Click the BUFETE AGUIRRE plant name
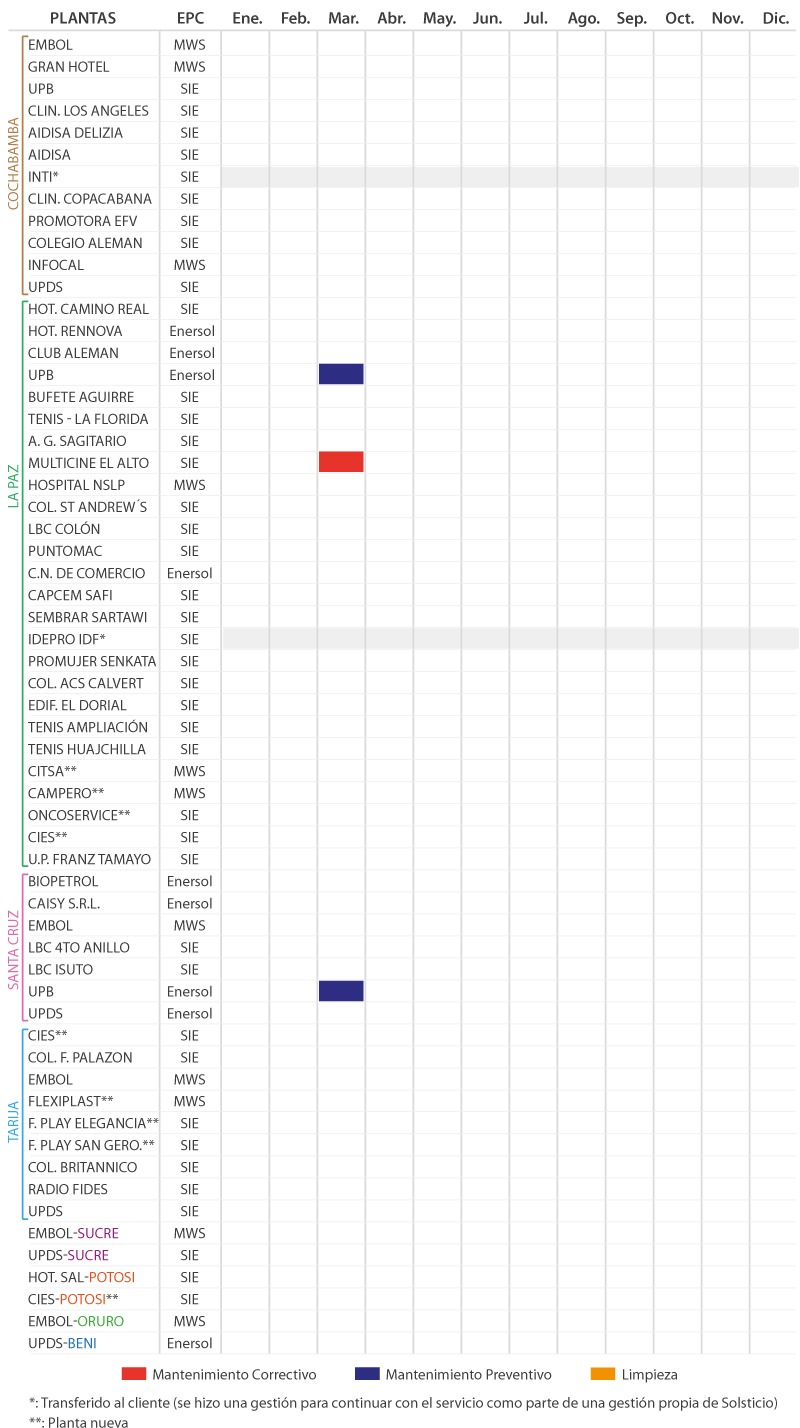This screenshot has width=800, height=1428. coord(81,397)
